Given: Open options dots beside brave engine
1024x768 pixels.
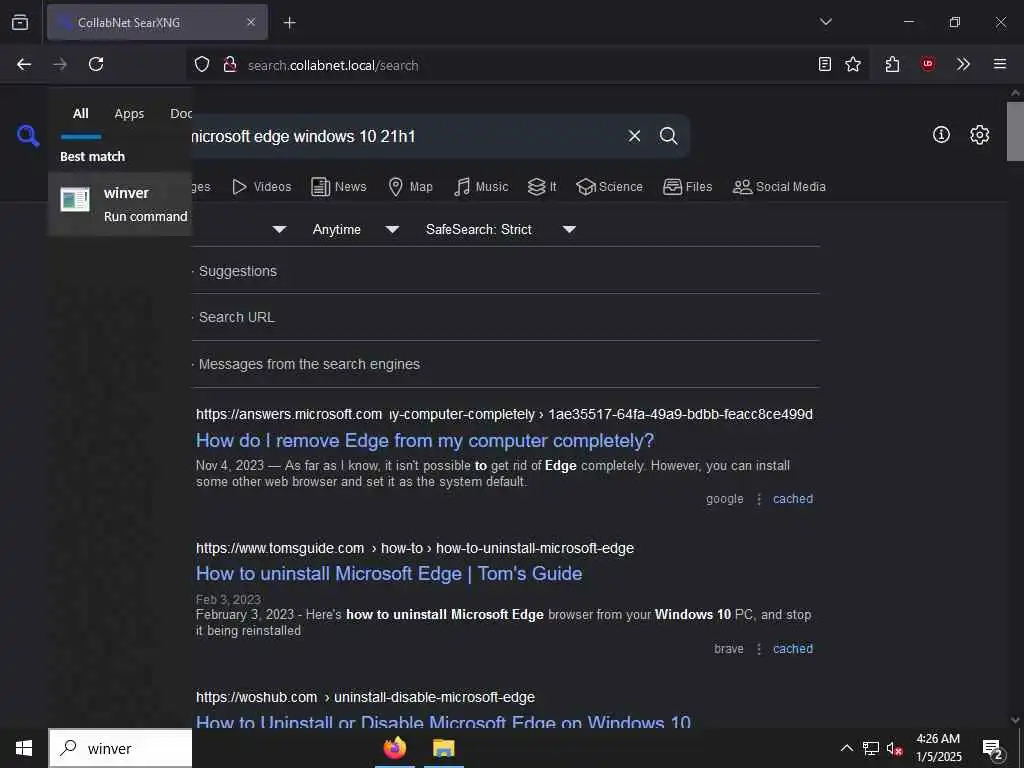Looking at the screenshot, I should [759, 648].
